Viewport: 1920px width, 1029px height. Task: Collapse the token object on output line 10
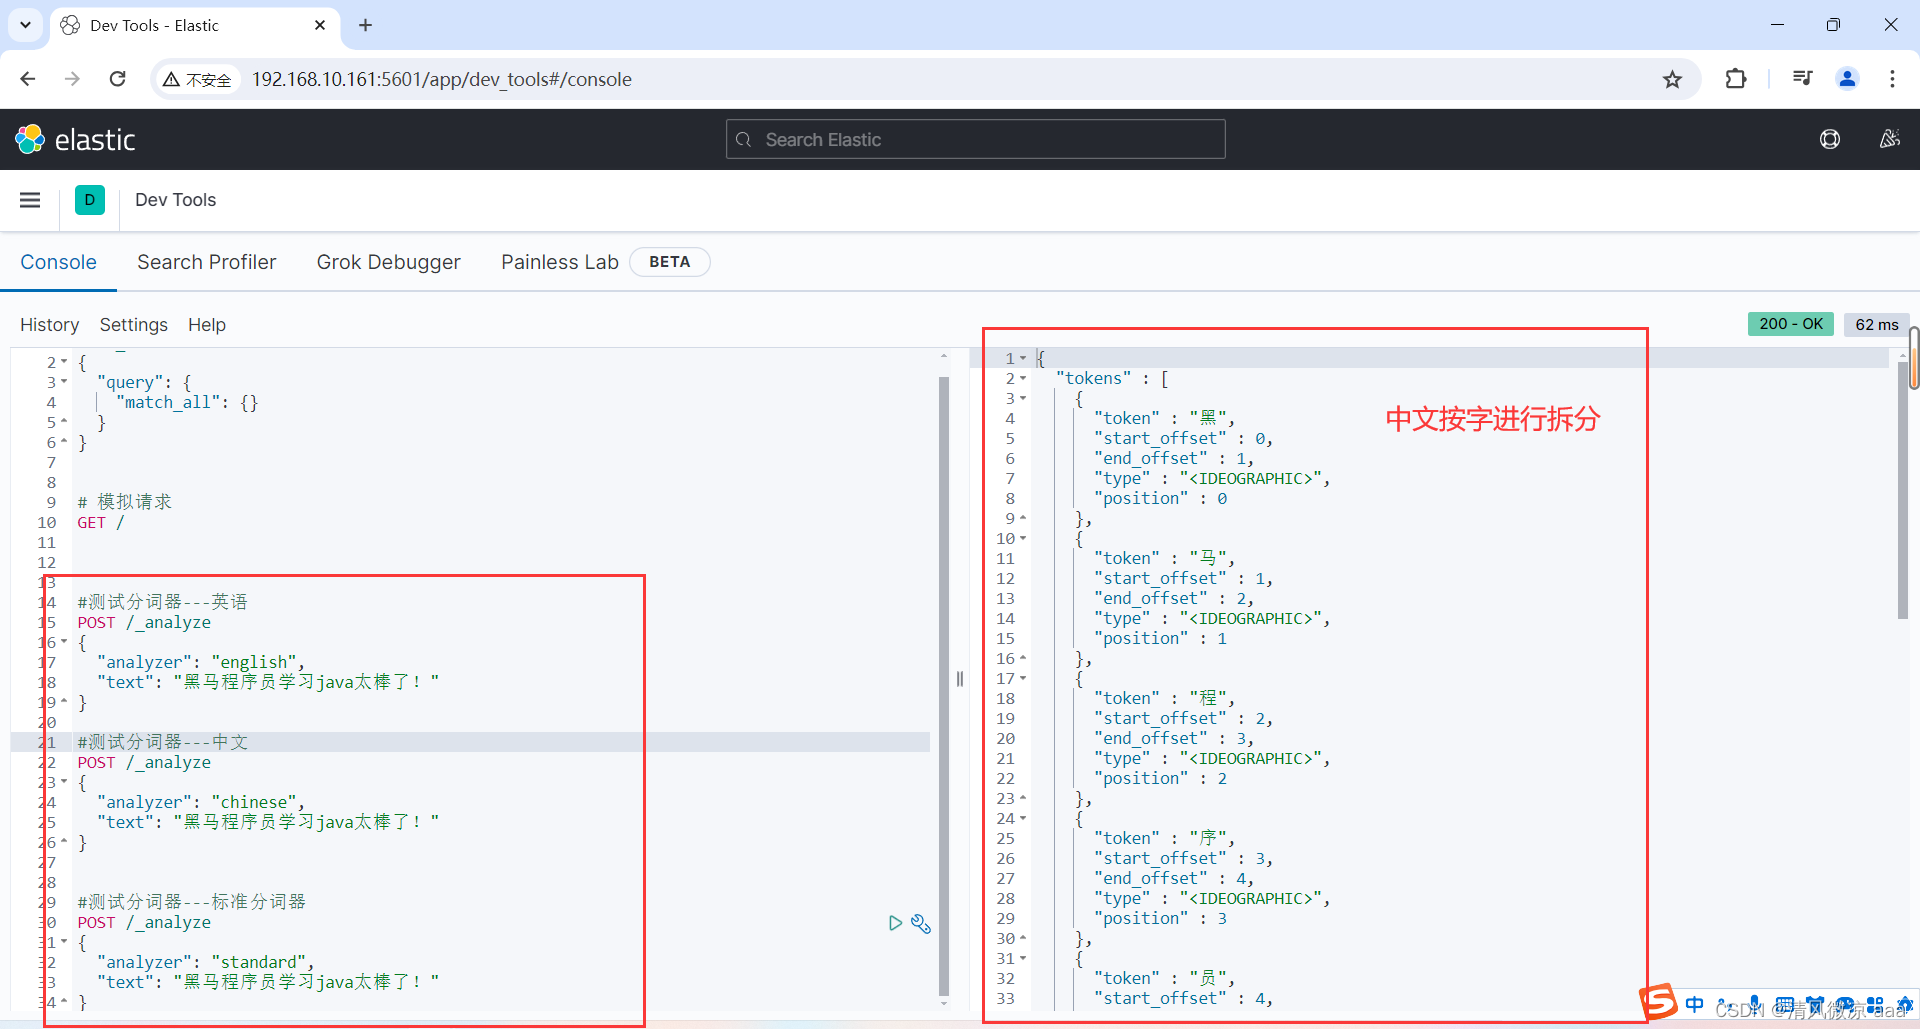pyautogui.click(x=1023, y=538)
